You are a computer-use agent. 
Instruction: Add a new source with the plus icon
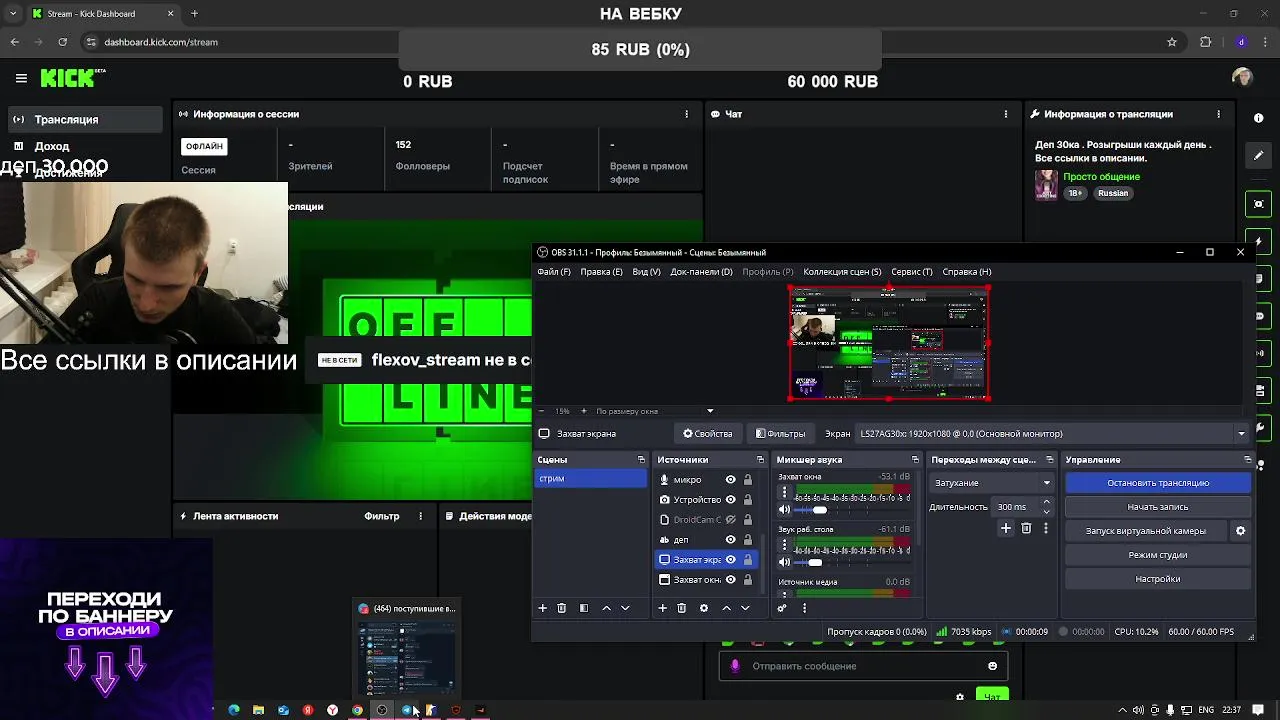[662, 608]
